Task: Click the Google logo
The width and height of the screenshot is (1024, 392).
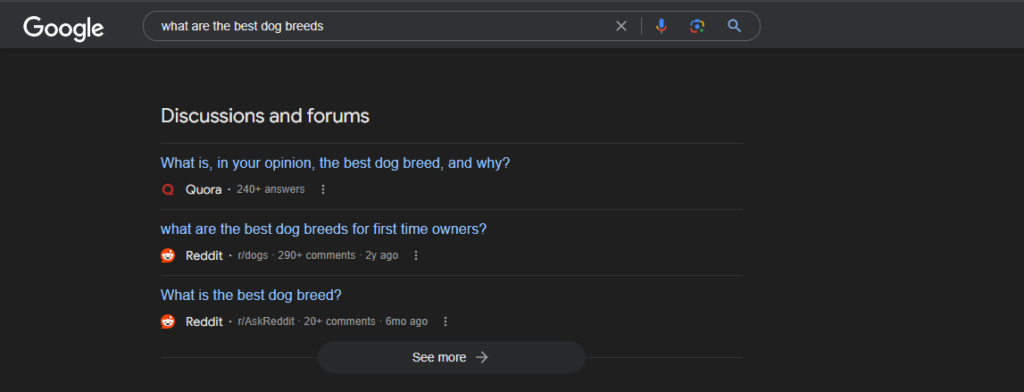Action: 63,28
